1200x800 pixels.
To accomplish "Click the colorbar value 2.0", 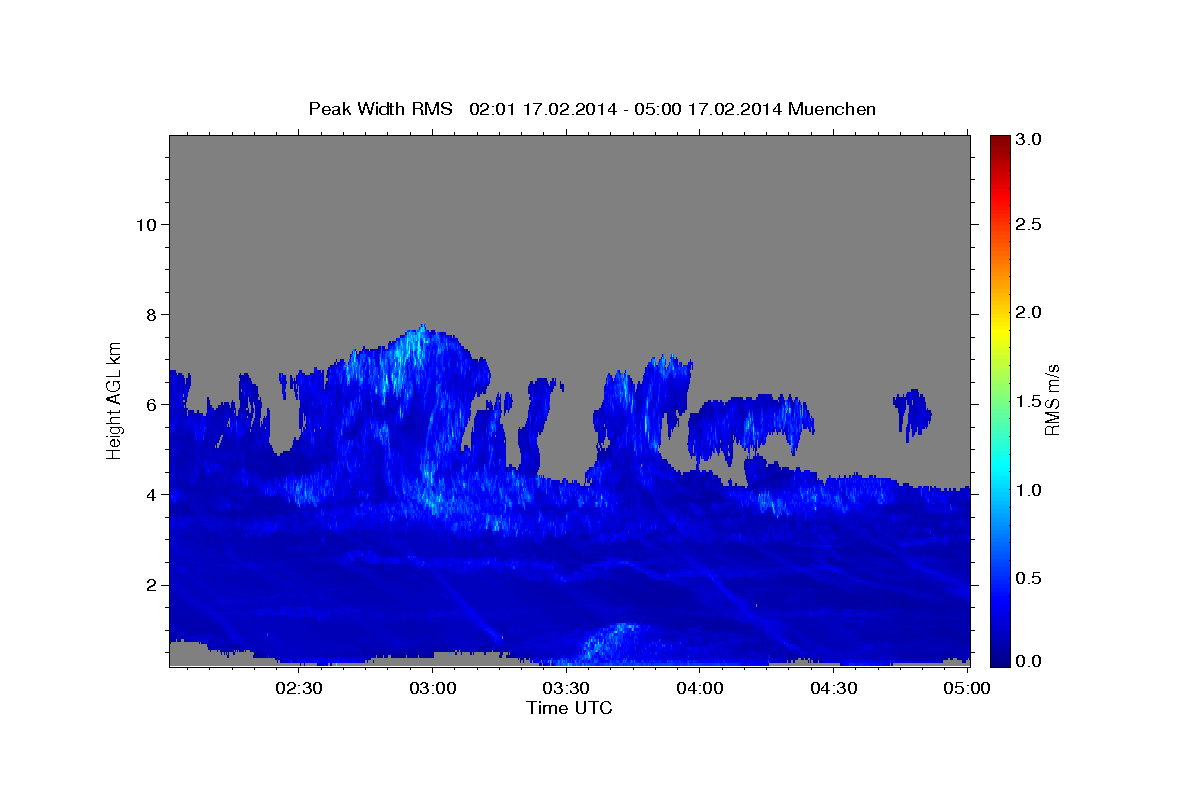I will (1029, 313).
